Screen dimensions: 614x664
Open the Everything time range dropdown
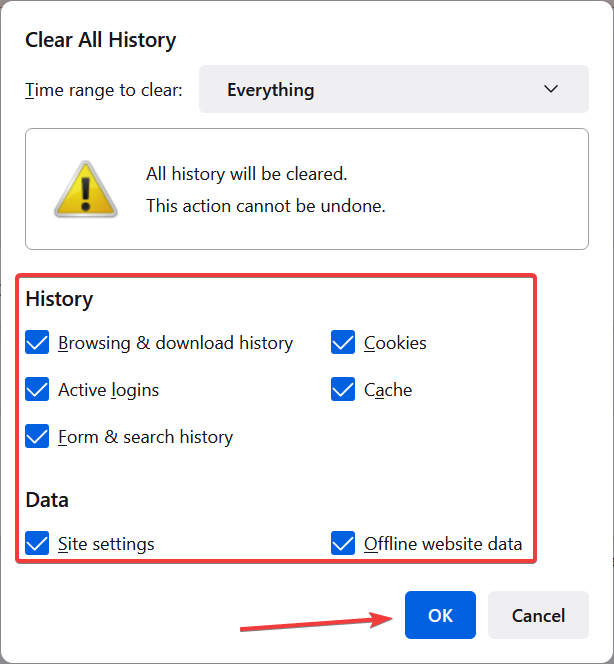[x=393, y=89]
